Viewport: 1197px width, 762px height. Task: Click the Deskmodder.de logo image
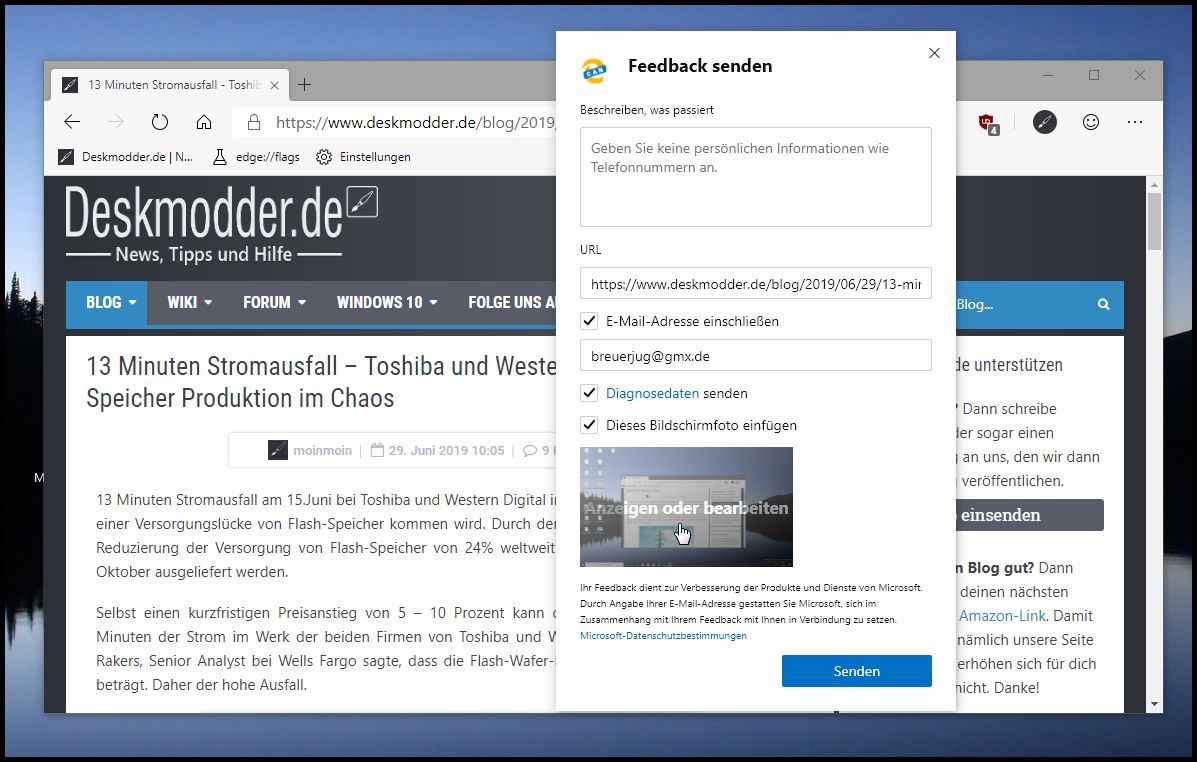coord(221,224)
